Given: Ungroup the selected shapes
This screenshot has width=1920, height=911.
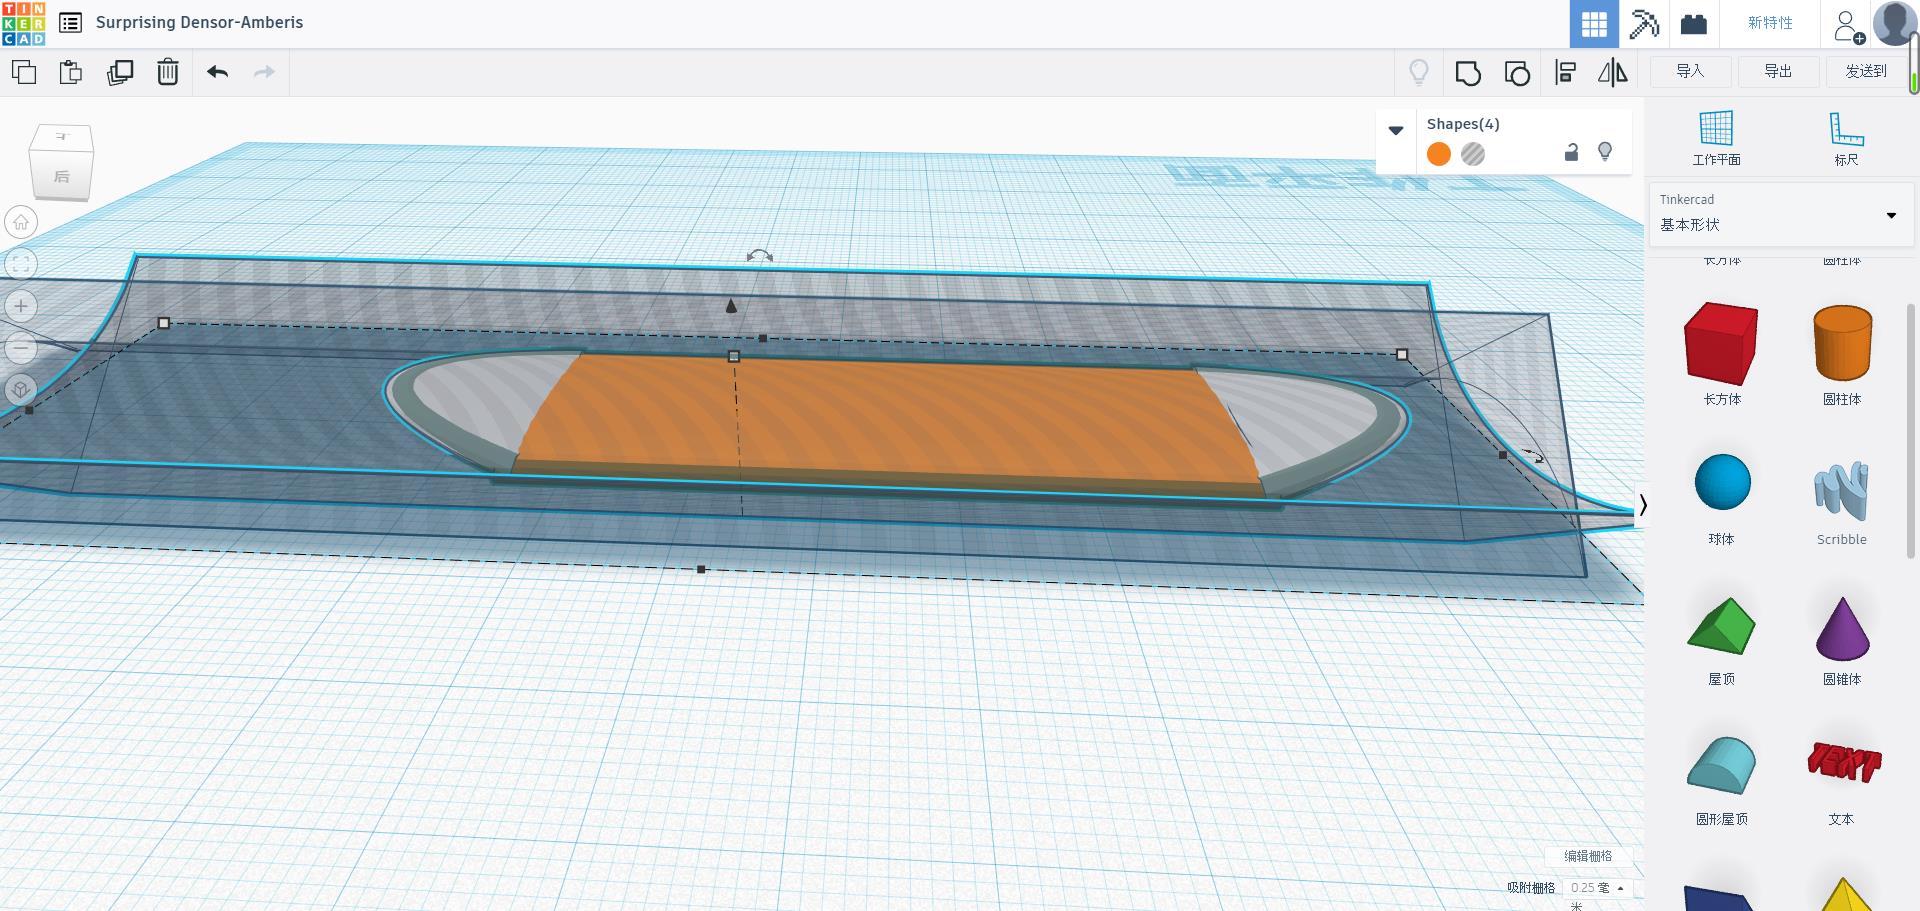Looking at the screenshot, I should (1517, 73).
